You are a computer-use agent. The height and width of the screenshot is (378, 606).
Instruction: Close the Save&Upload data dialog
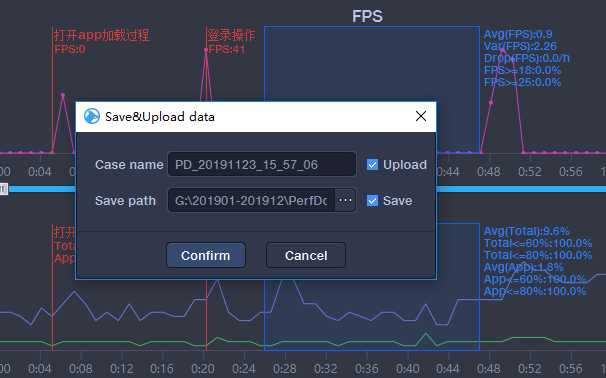coord(421,116)
